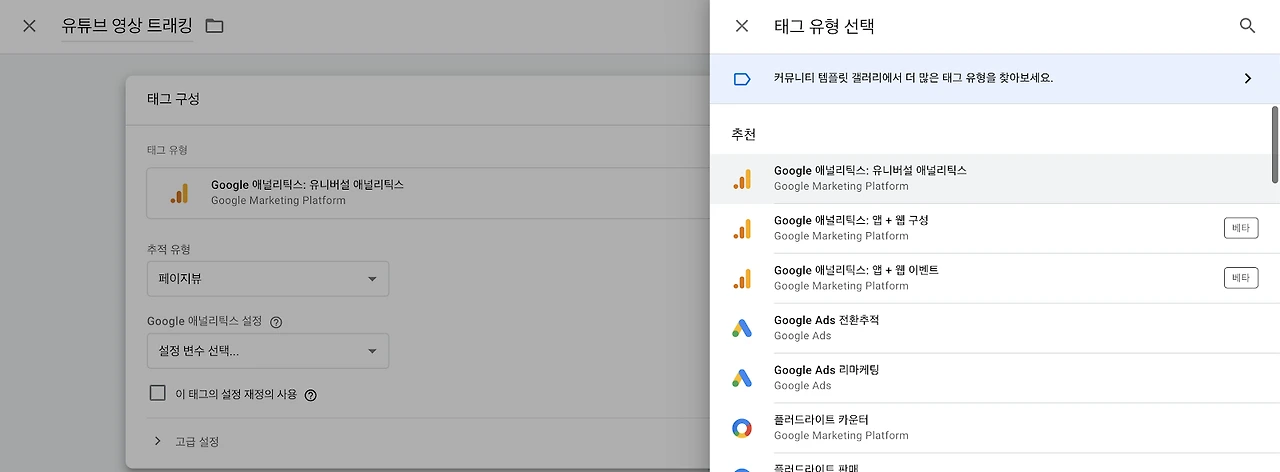Click selected tag type card in 태그 구성

tap(426, 193)
